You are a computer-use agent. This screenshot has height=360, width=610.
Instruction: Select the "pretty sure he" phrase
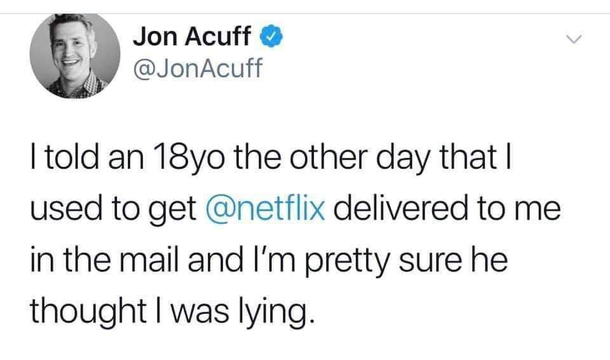tap(406, 261)
